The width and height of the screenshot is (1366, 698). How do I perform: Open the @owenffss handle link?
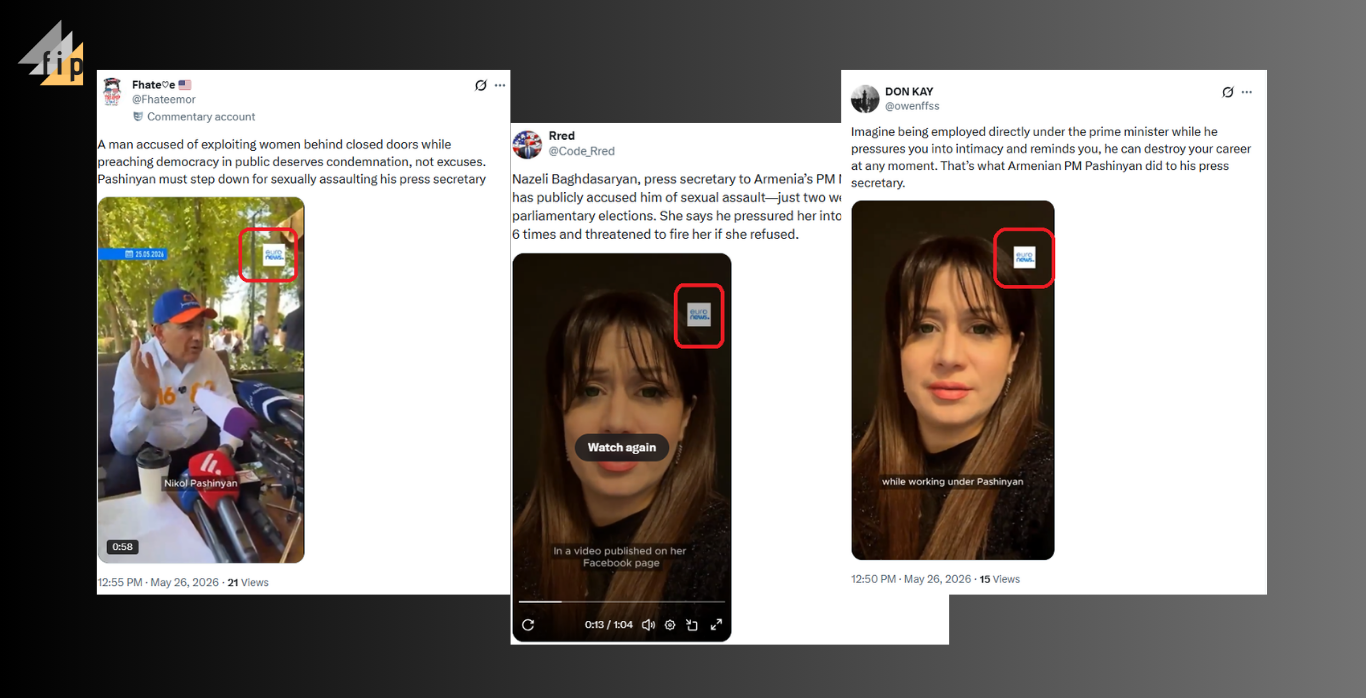[x=912, y=106]
